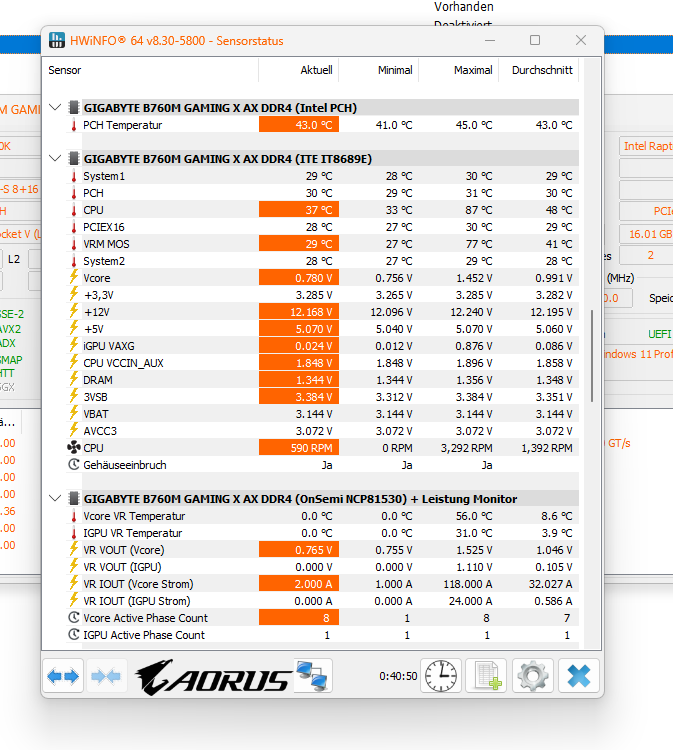Click the thermometer icon beside Vcore VR Temperatur
Screen dimensions: 673x750
74,516
